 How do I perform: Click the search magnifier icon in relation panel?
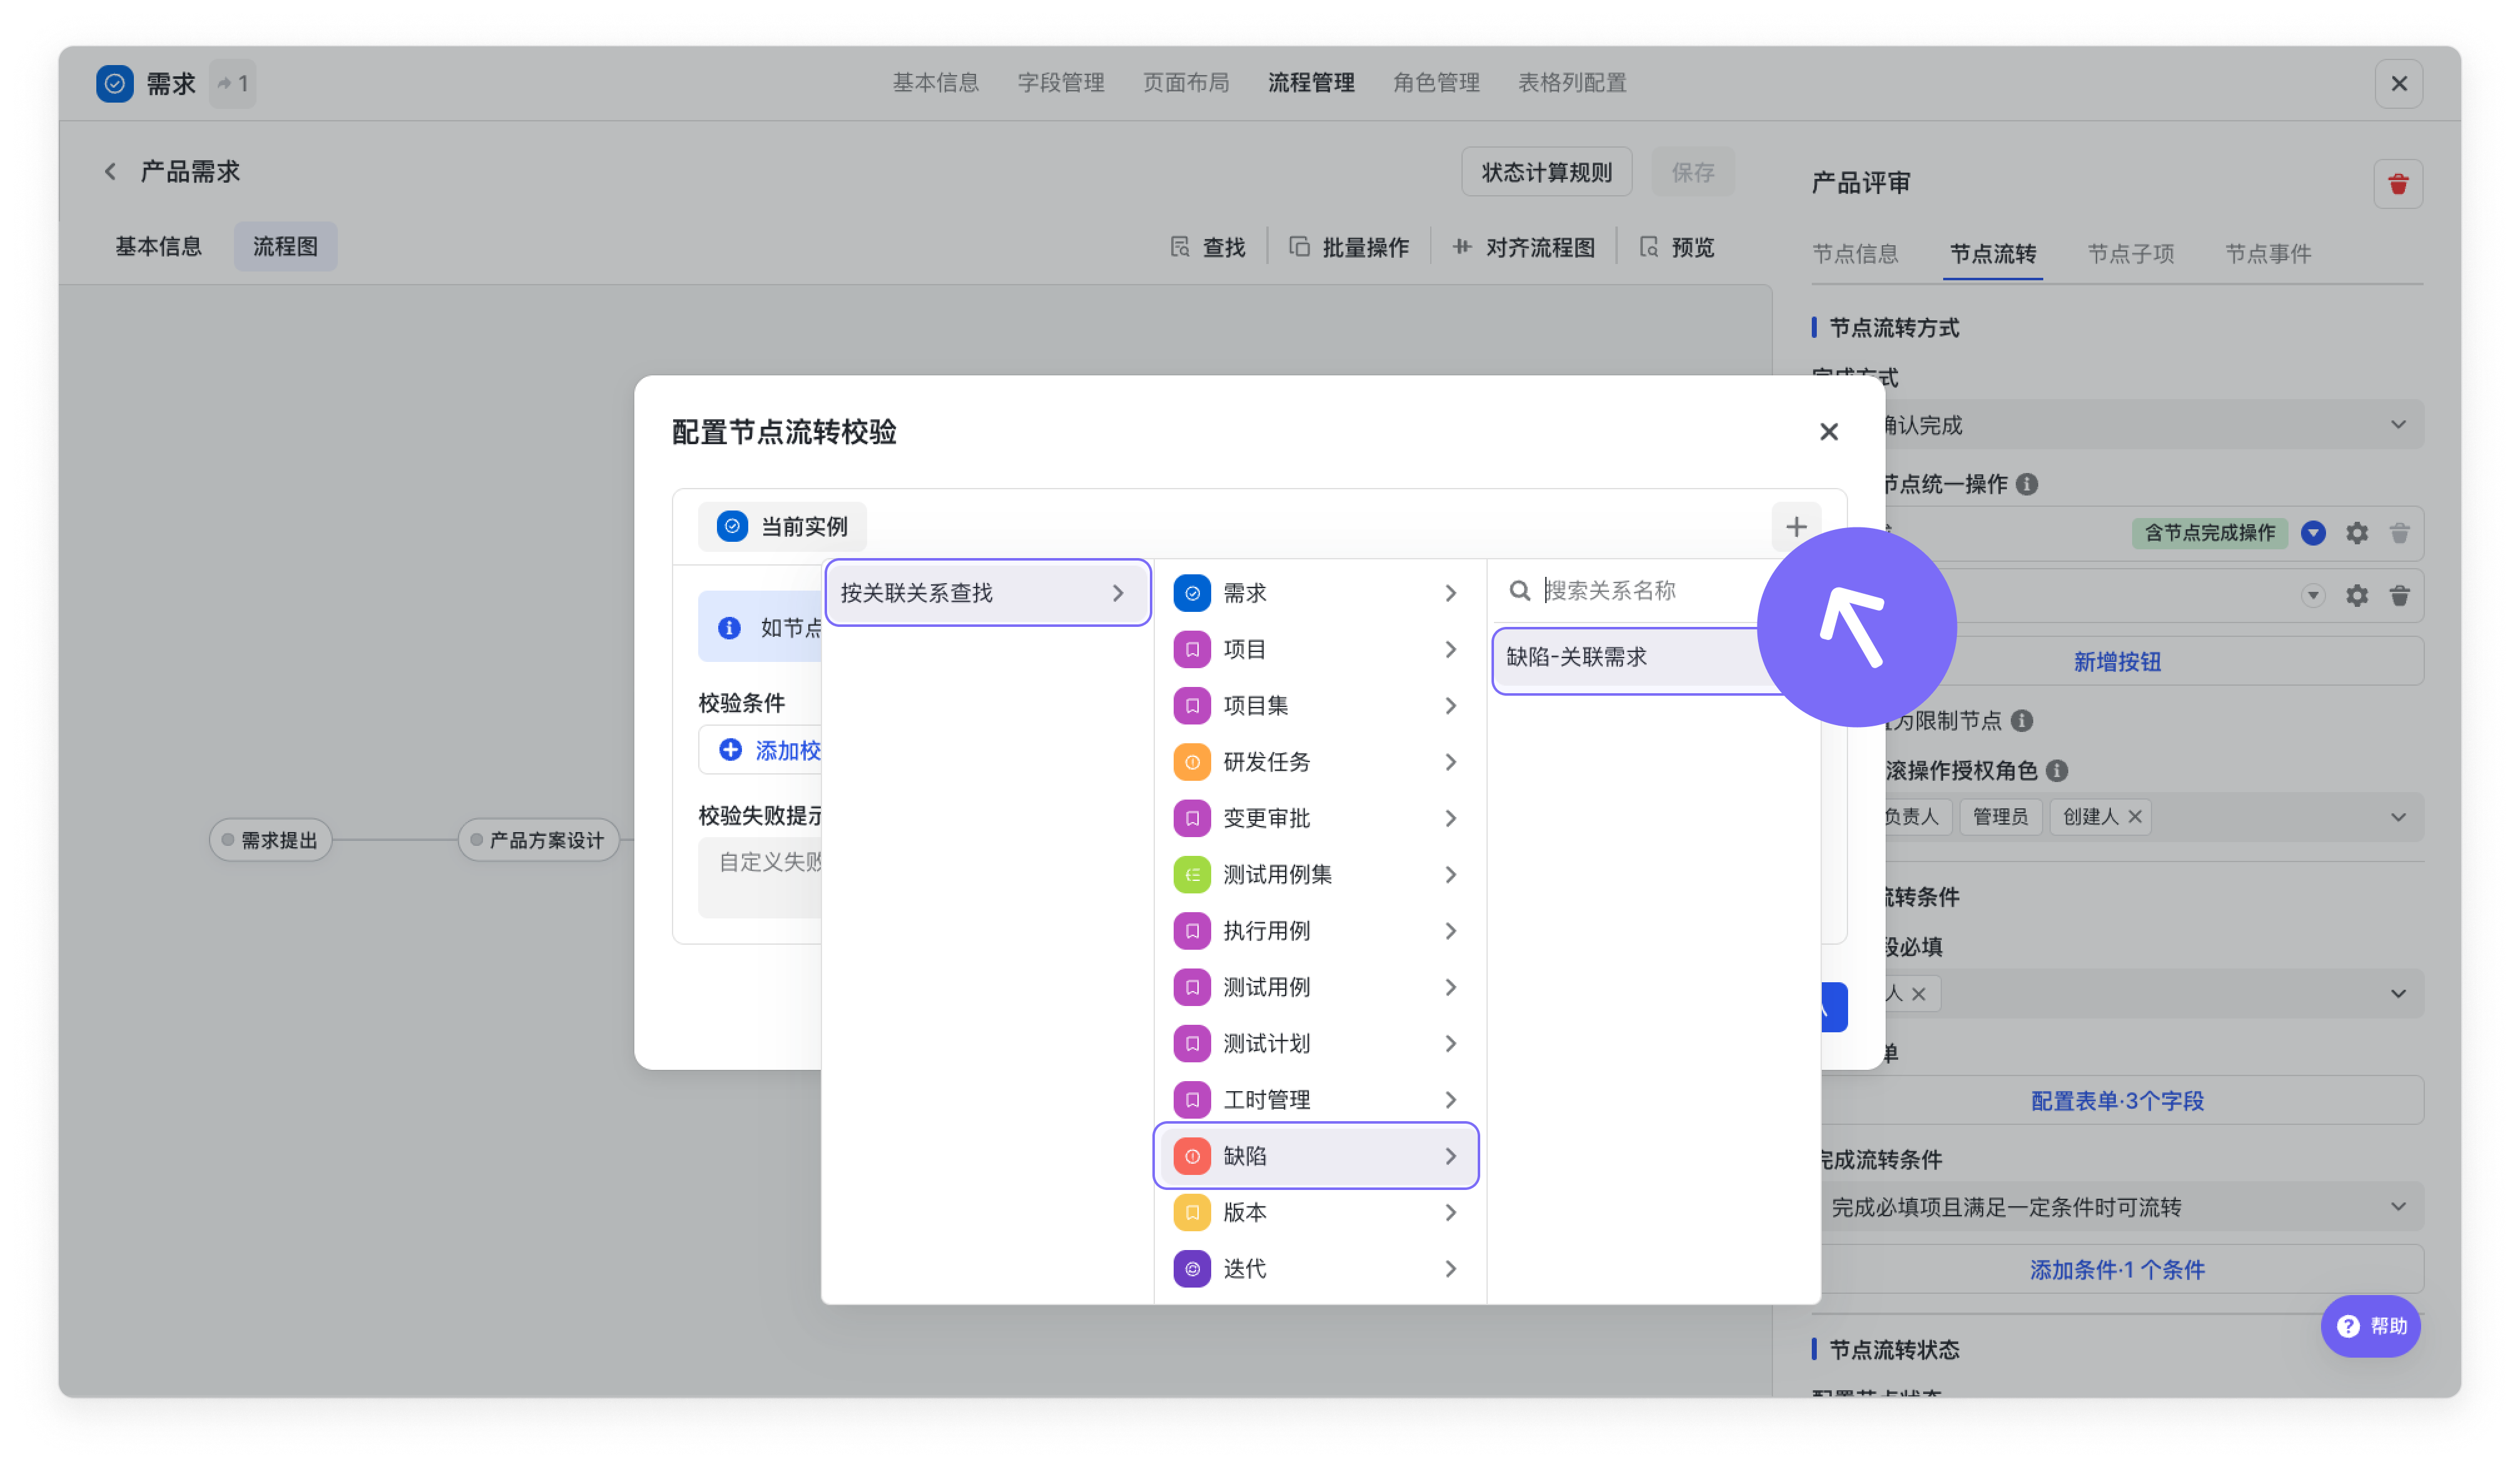click(1519, 591)
